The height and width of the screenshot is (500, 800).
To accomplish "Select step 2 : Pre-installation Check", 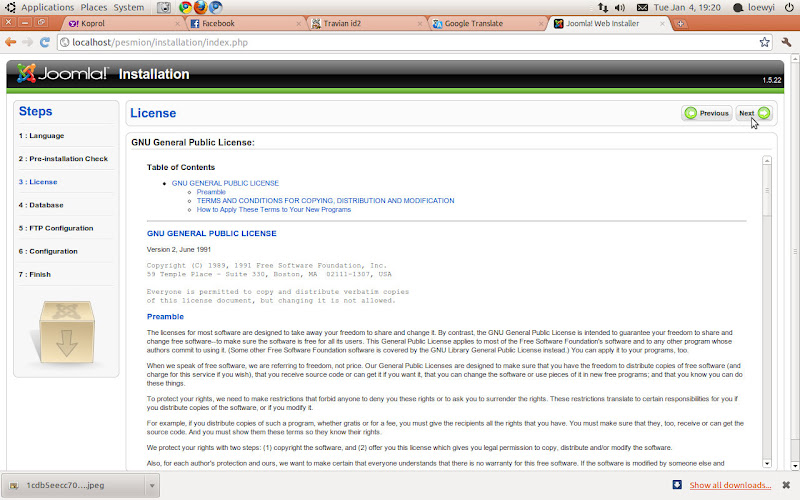I will coord(63,159).
